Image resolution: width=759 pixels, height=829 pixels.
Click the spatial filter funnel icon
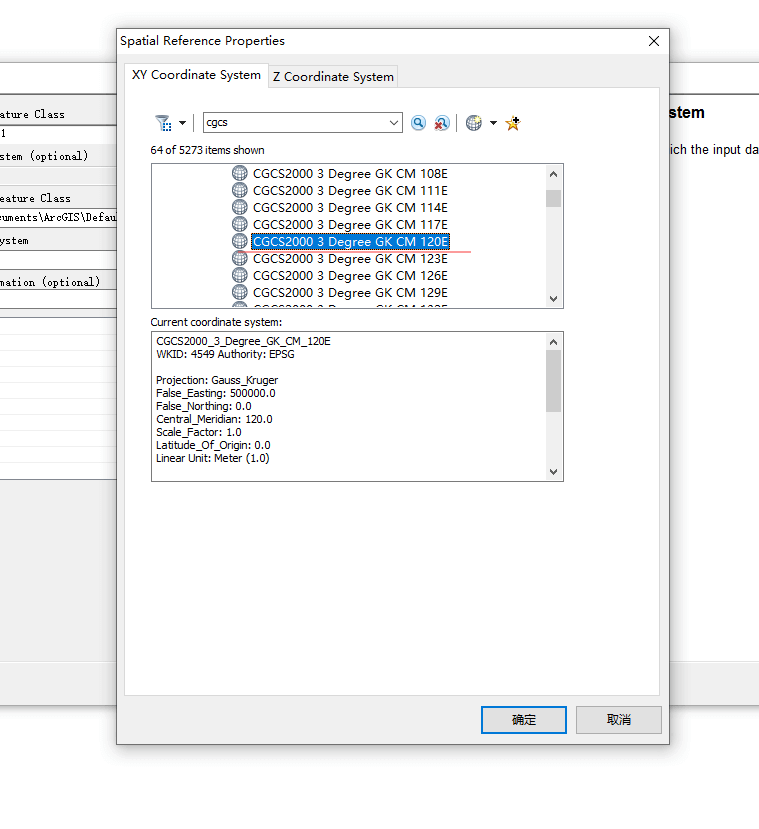[163, 123]
